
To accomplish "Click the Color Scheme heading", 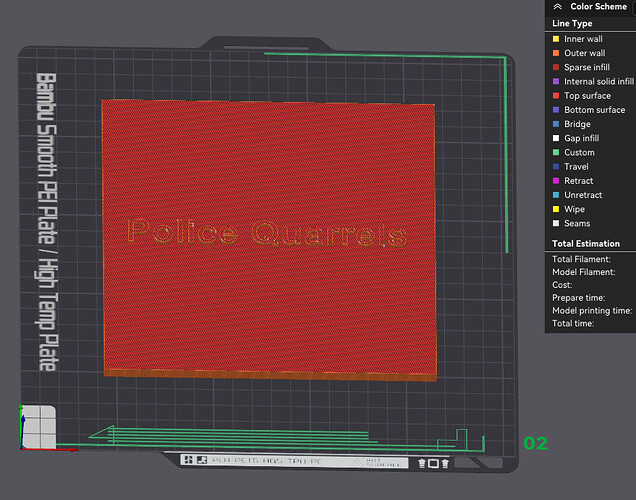I will click(598, 6).
